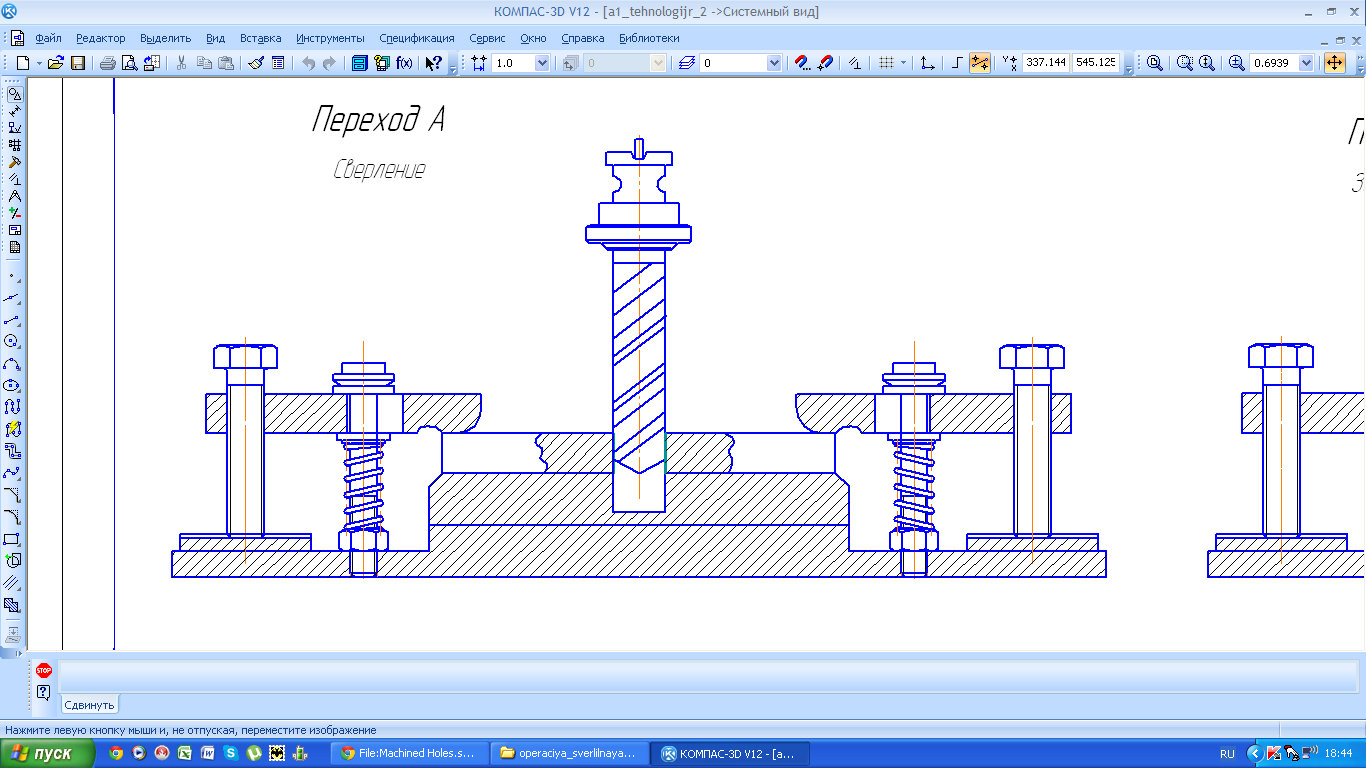Click the pan/move view icon
This screenshot has width=1366, height=768.
1335,63
